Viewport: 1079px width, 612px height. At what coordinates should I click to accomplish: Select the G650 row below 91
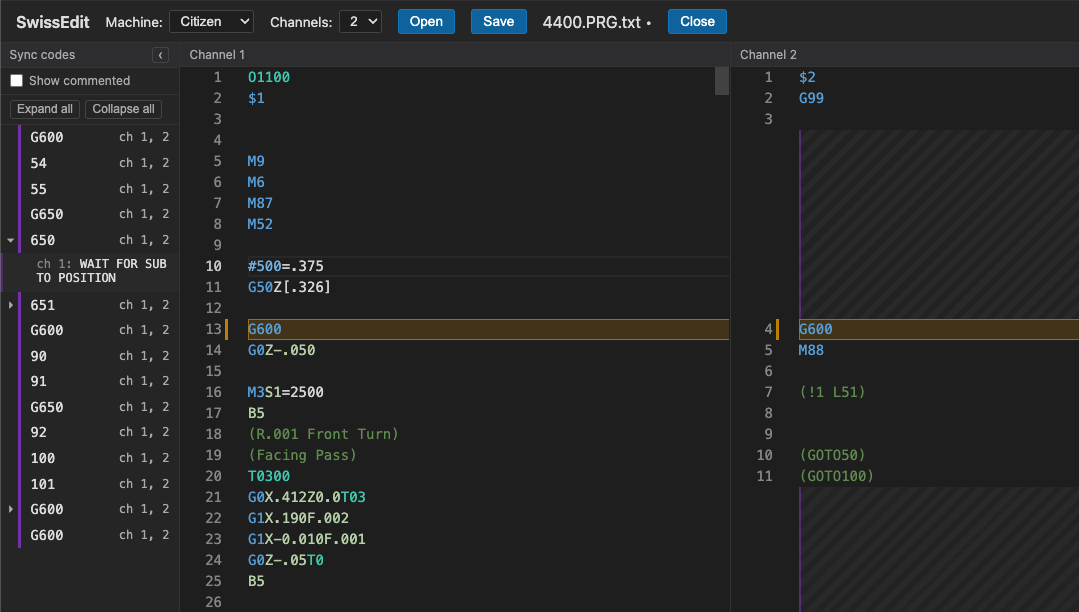[98, 407]
